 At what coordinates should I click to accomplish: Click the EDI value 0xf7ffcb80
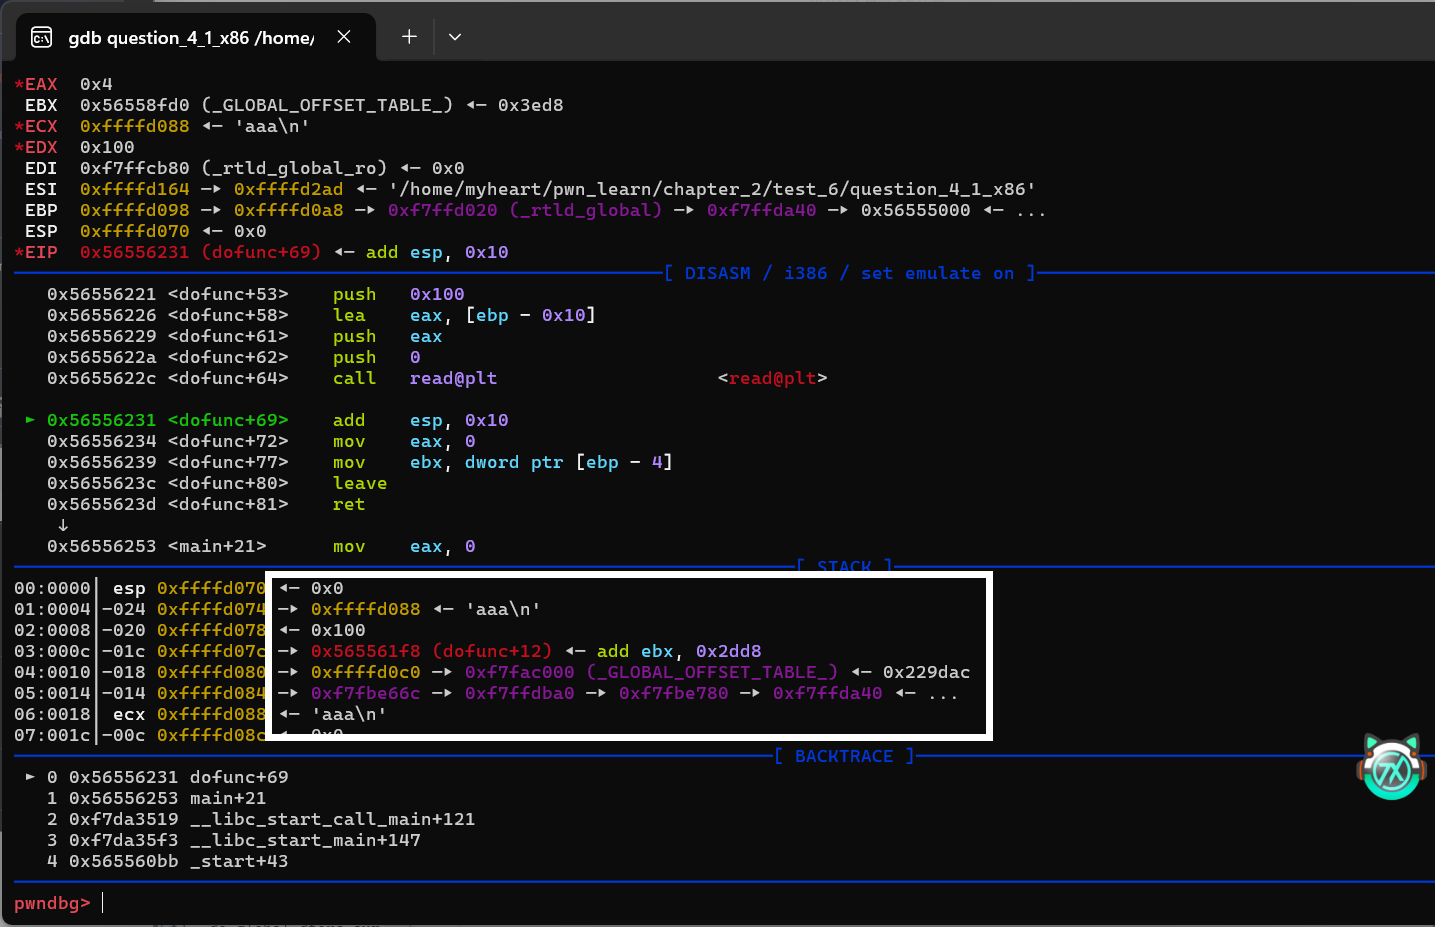click(134, 168)
